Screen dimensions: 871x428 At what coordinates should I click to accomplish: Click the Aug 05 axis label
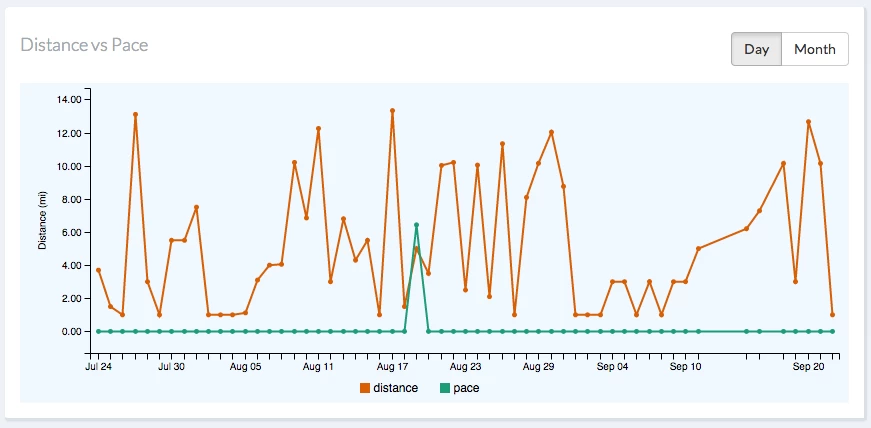coord(245,367)
